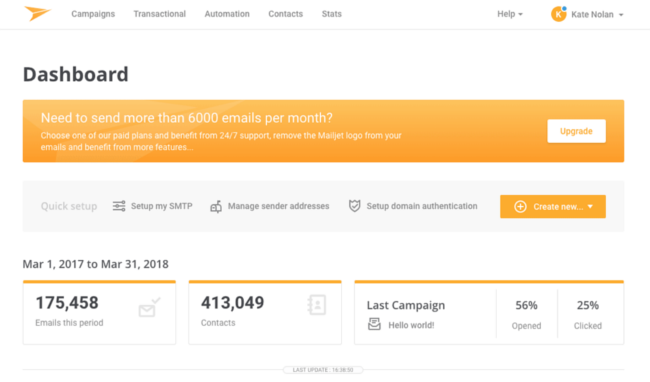Image resolution: width=650 pixels, height=382 pixels.
Task: Expand the Help dropdown
Action: (x=510, y=14)
